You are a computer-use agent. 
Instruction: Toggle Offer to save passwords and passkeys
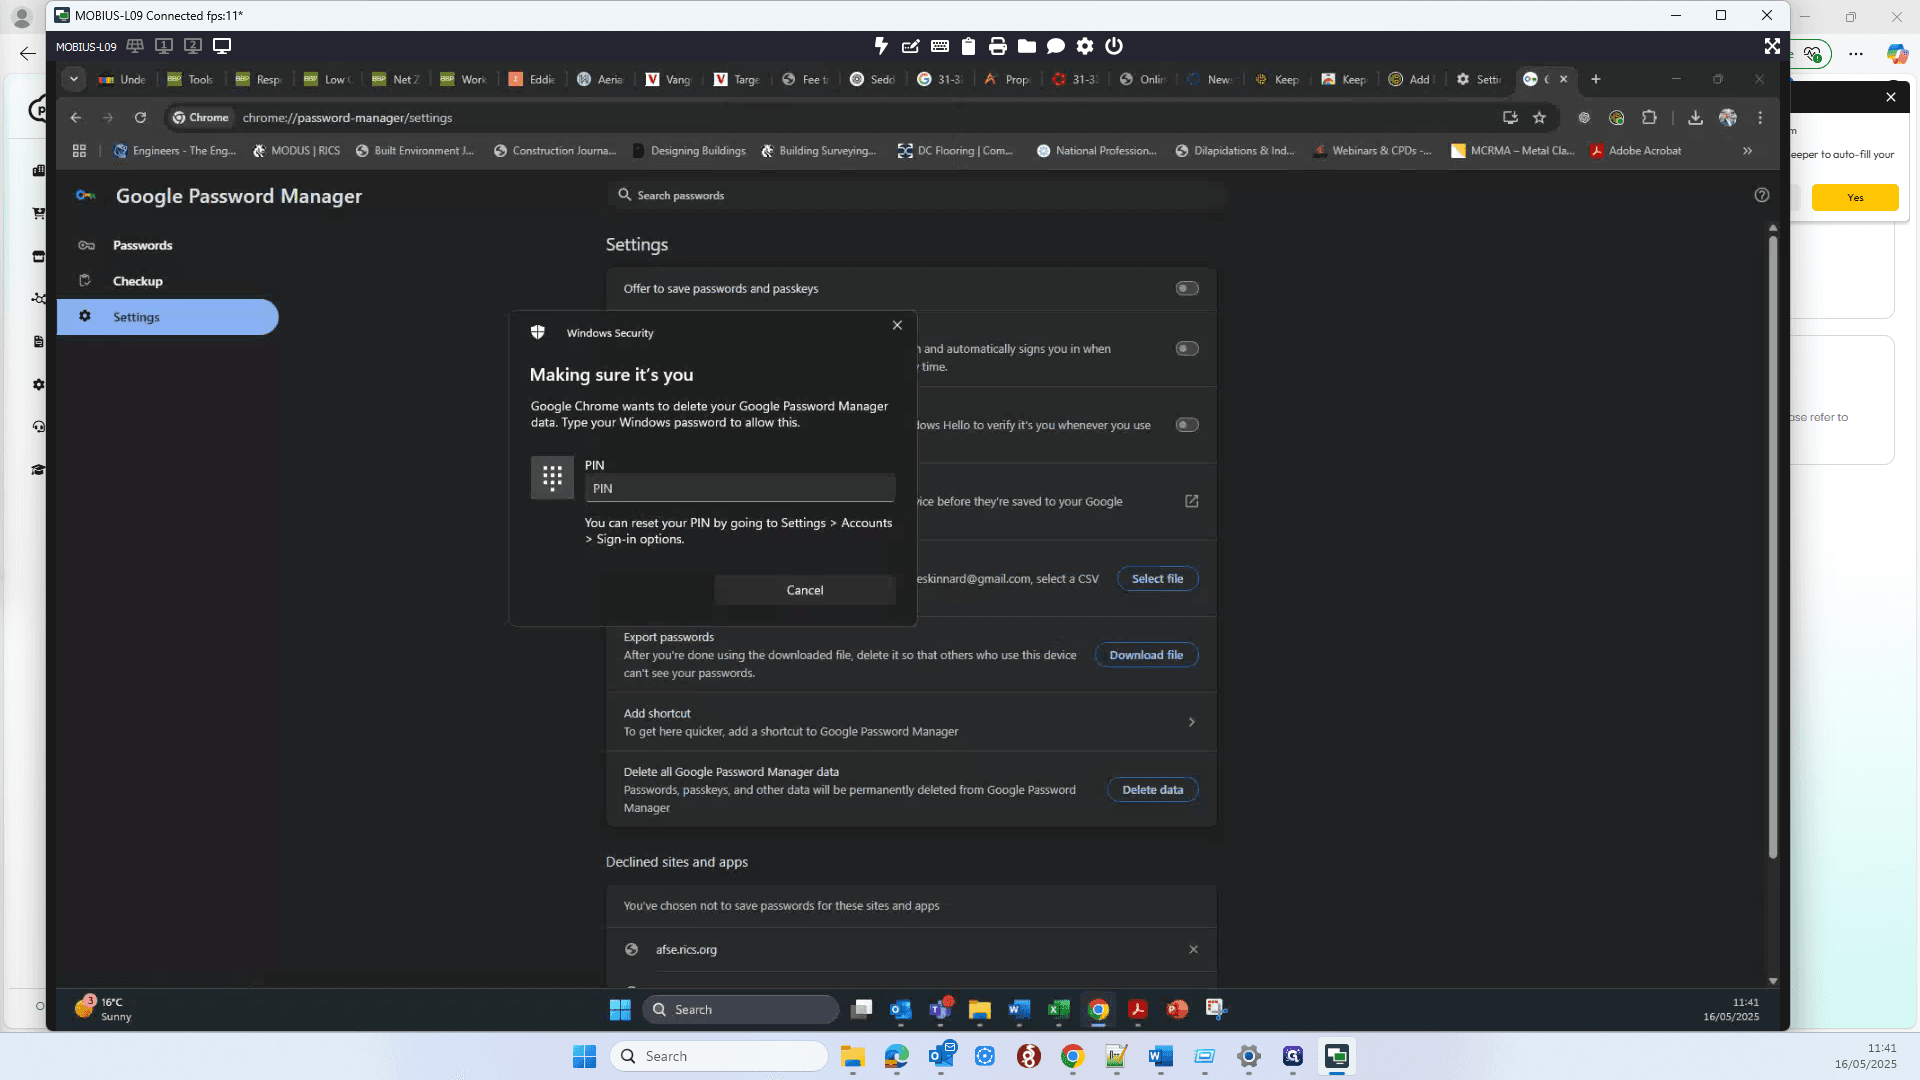coord(1187,289)
